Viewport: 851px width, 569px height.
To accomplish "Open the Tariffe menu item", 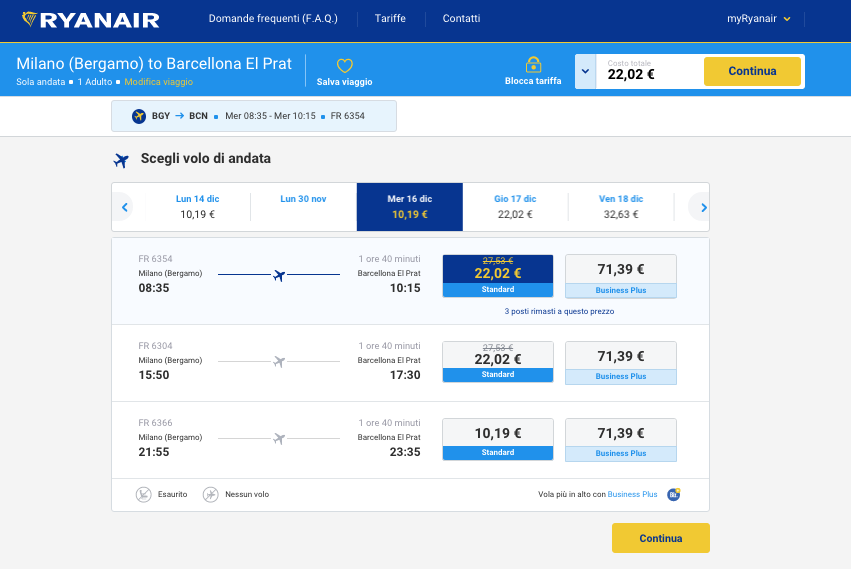I will point(390,18).
